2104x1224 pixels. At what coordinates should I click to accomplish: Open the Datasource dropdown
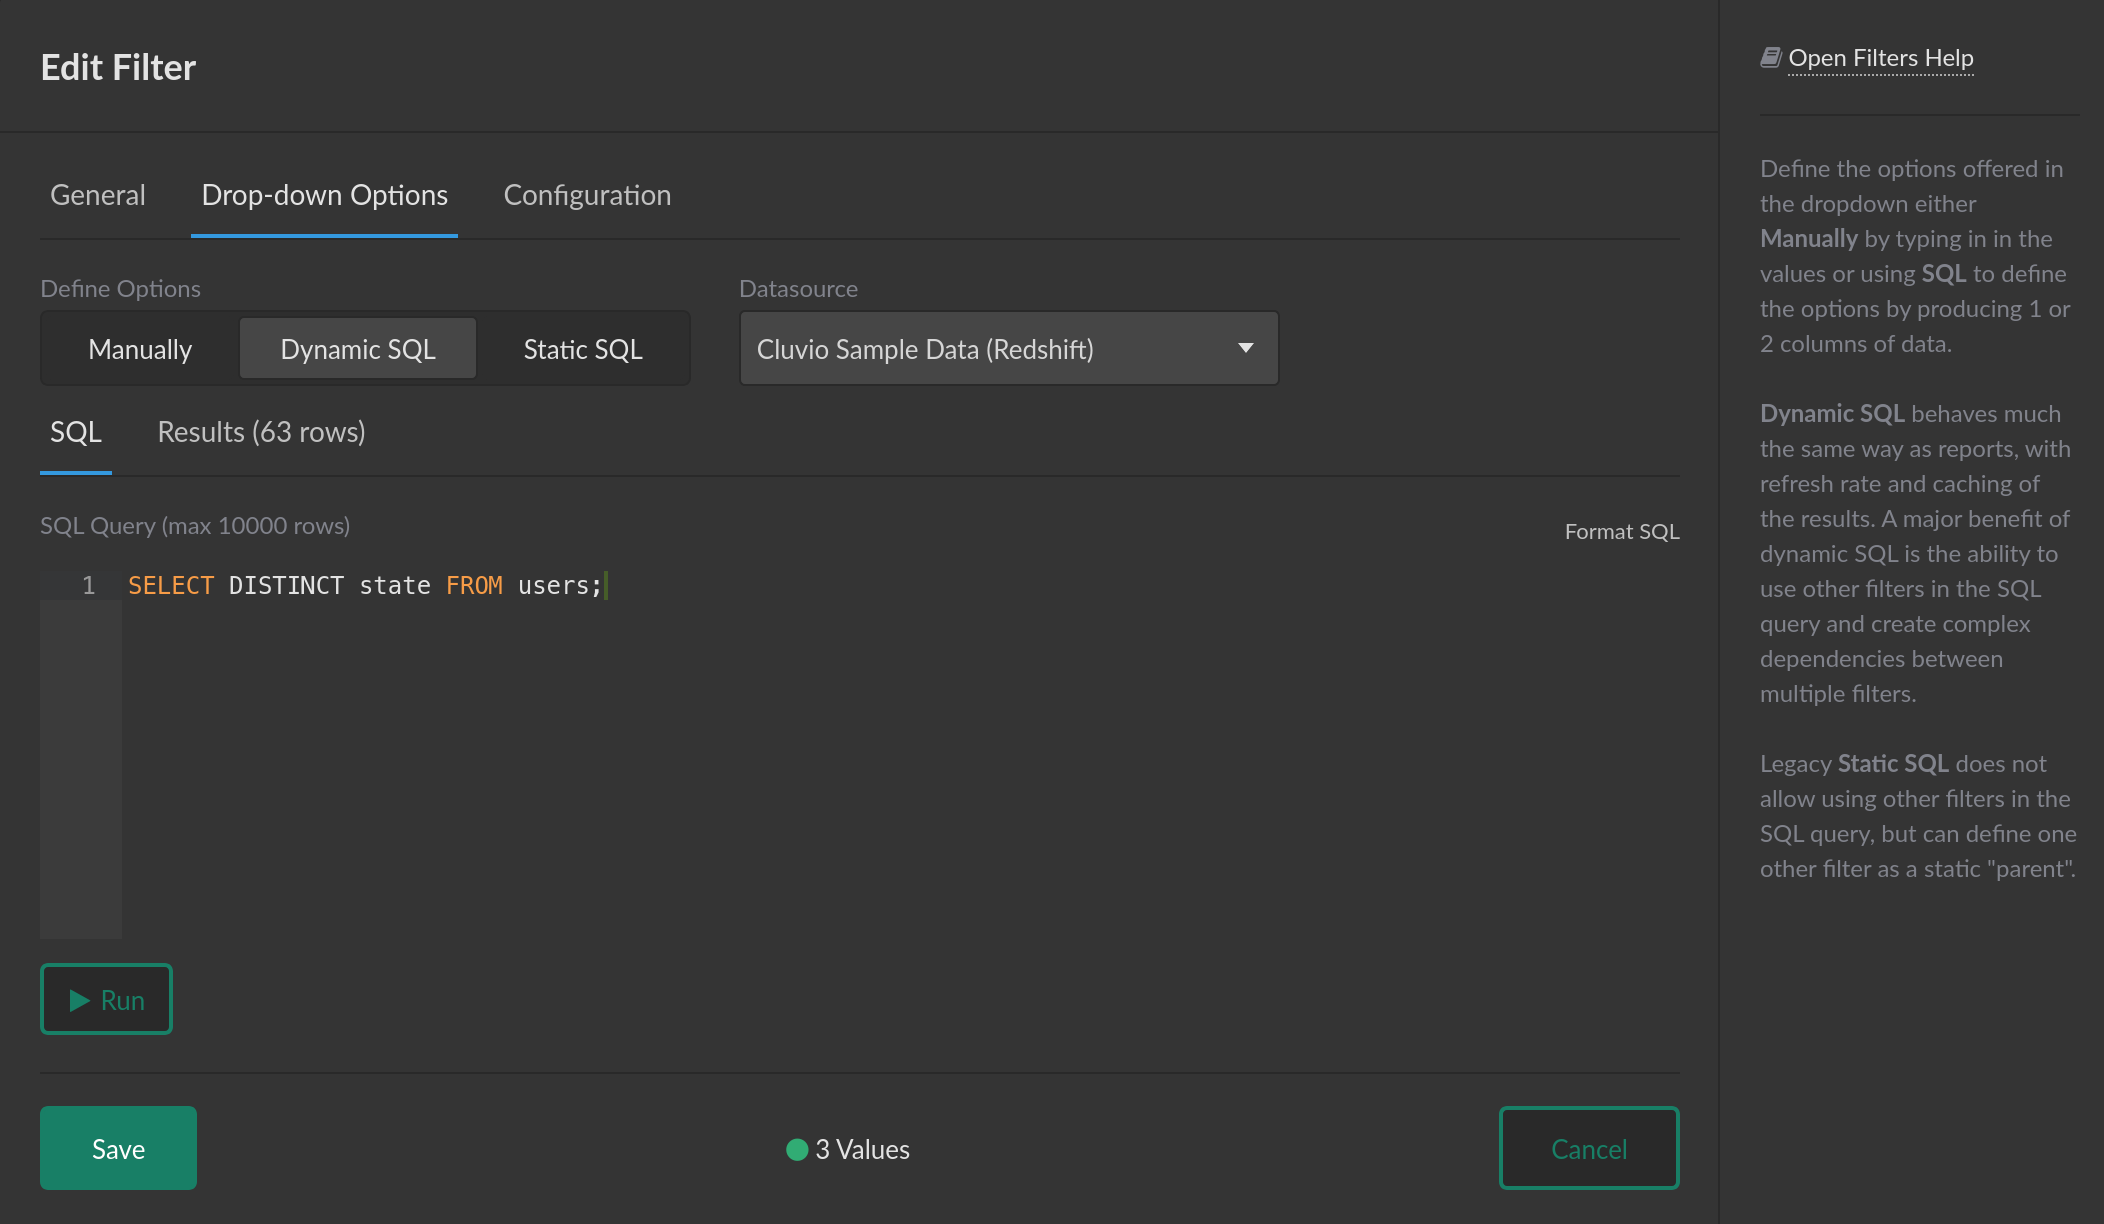pyautogui.click(x=1009, y=348)
